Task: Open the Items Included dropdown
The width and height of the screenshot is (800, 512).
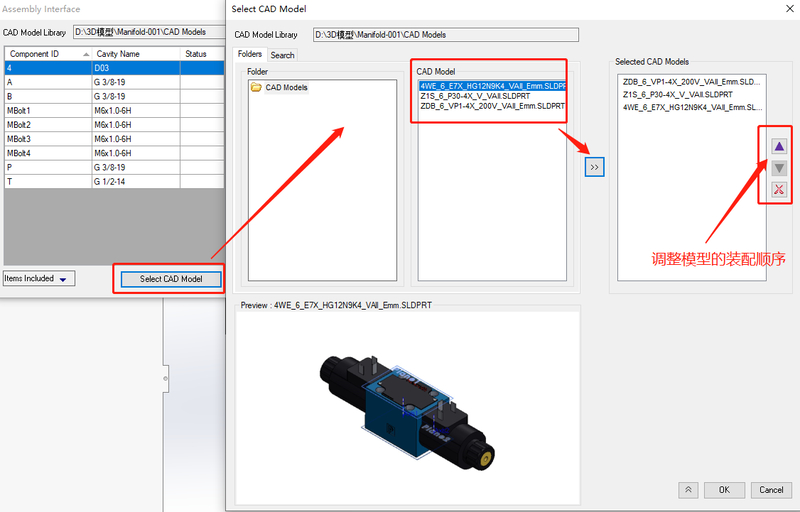Action: 39,279
